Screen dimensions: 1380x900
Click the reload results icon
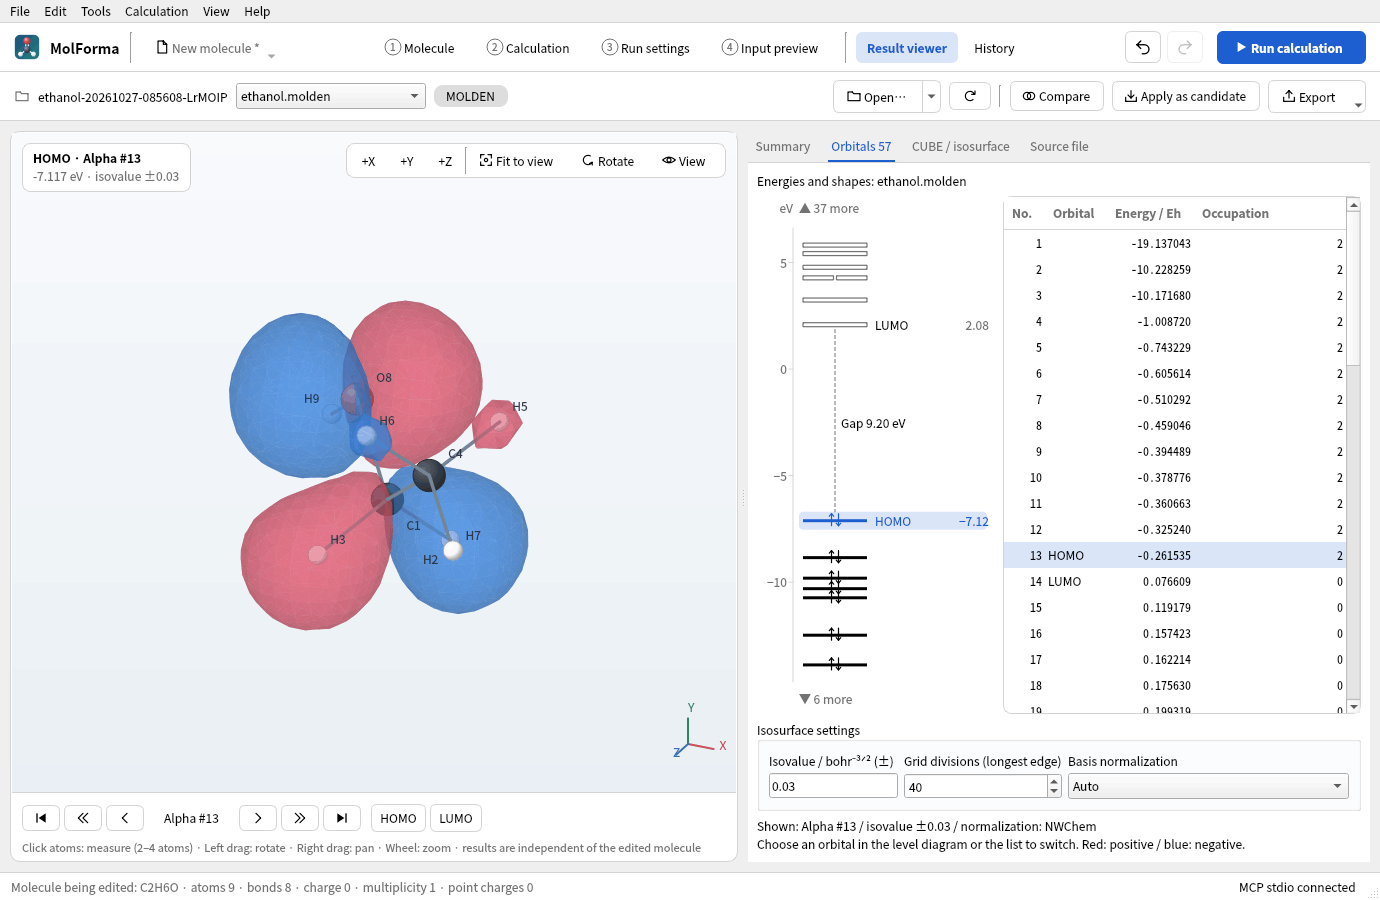970,96
